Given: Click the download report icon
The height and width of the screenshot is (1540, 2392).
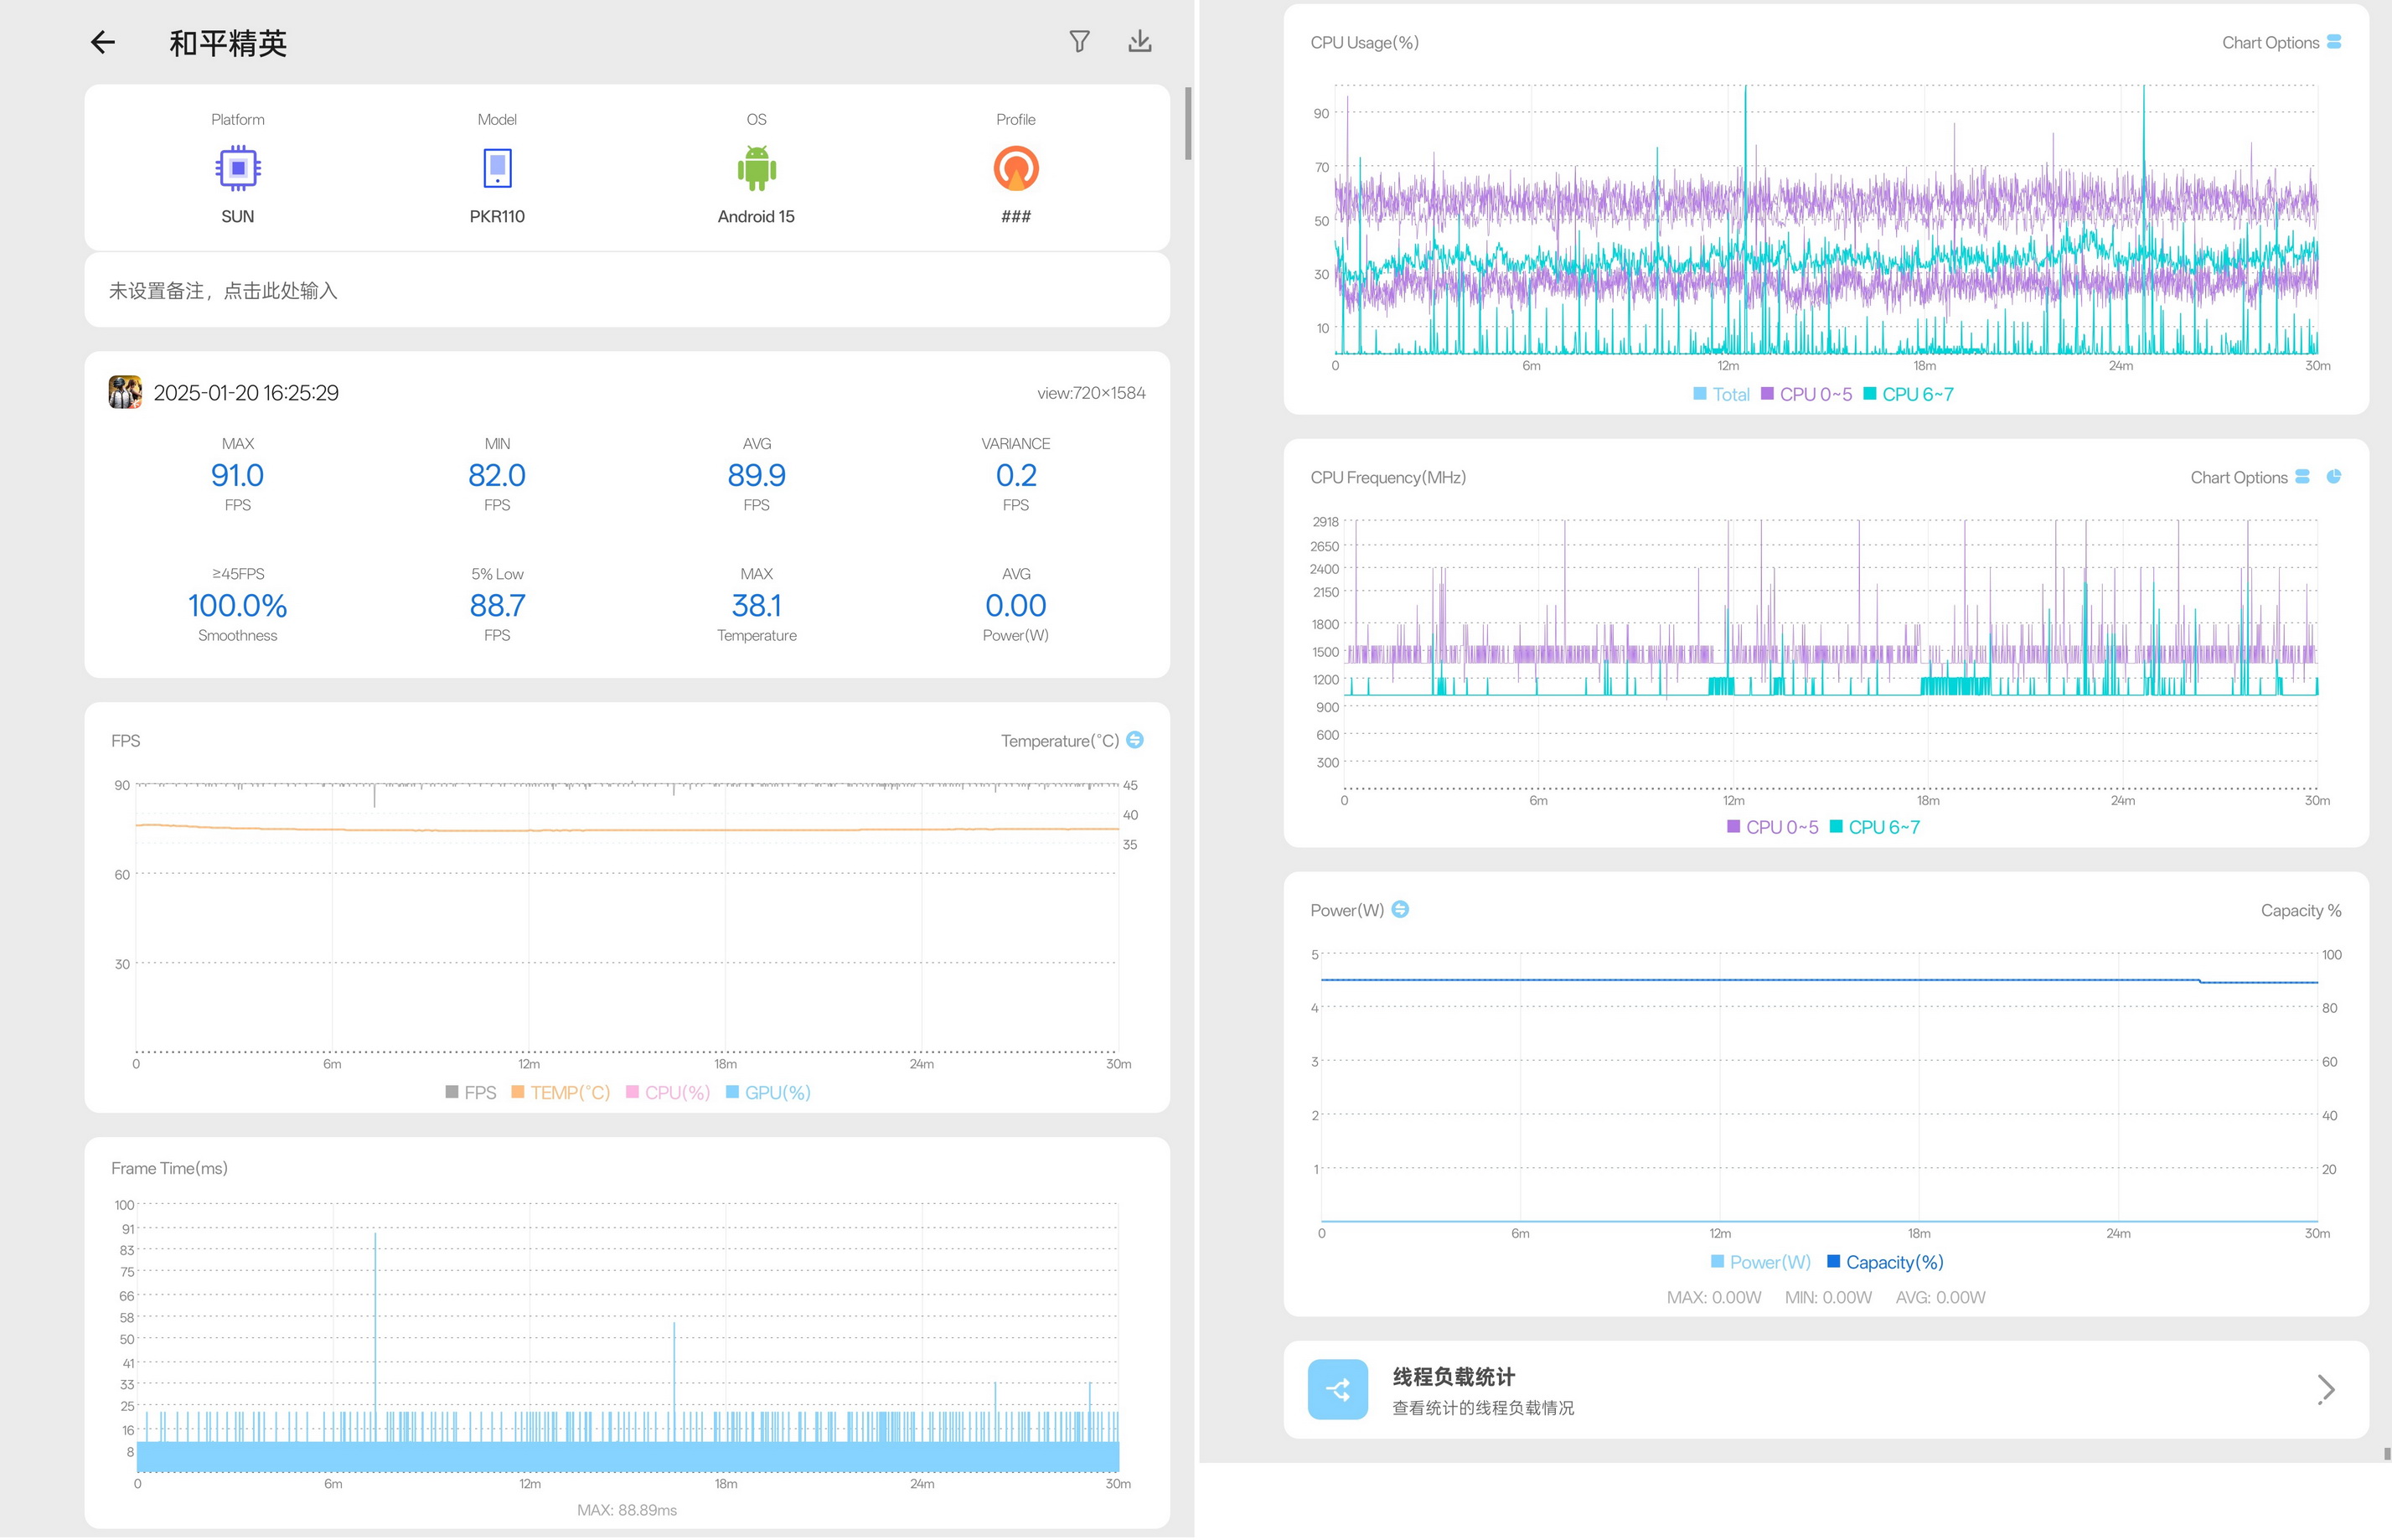Looking at the screenshot, I should [1139, 41].
